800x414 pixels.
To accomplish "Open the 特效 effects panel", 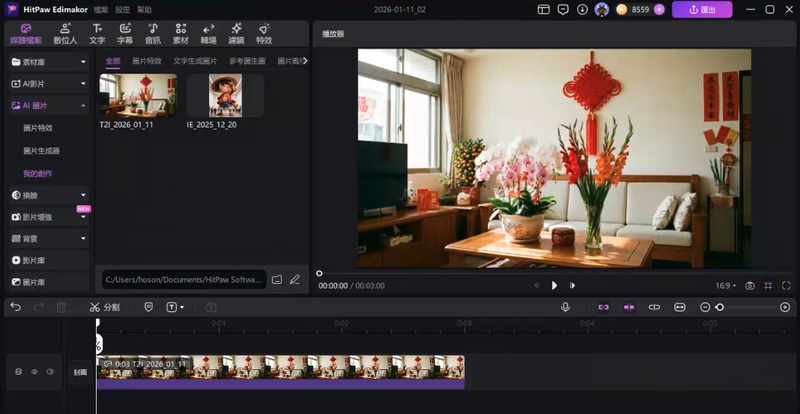I will [264, 34].
